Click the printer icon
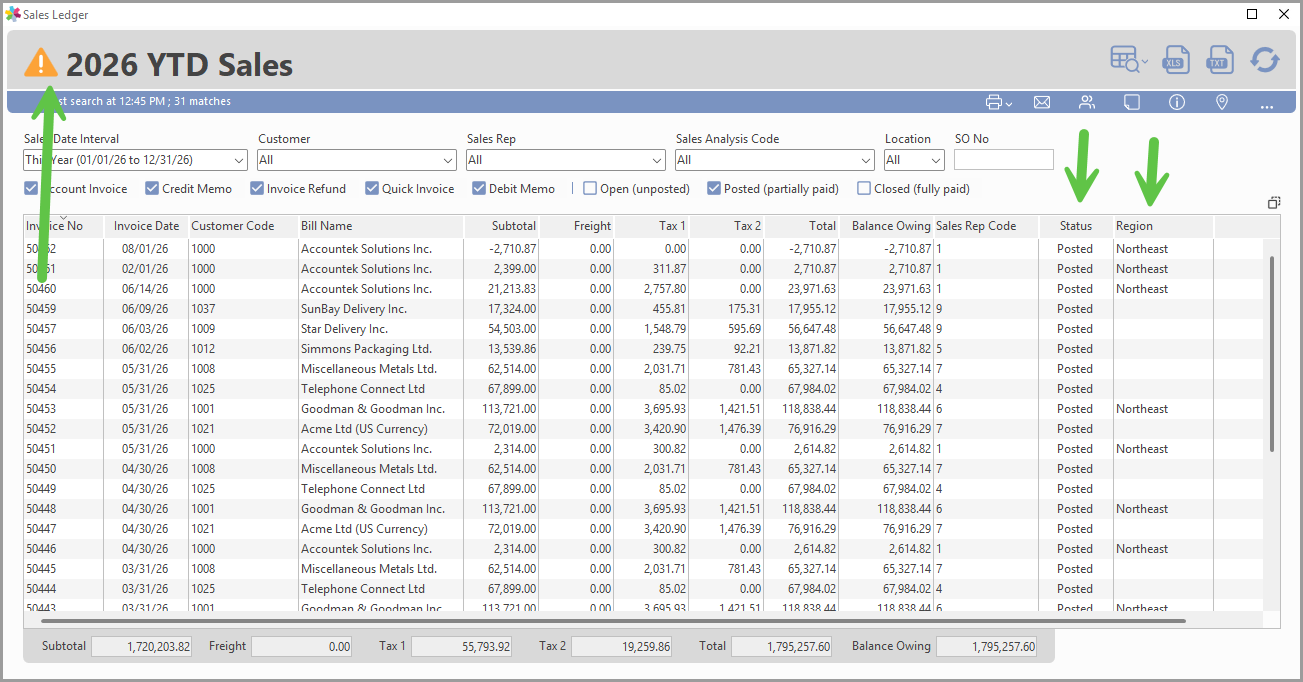This screenshot has height=682, width=1303. click(x=994, y=102)
